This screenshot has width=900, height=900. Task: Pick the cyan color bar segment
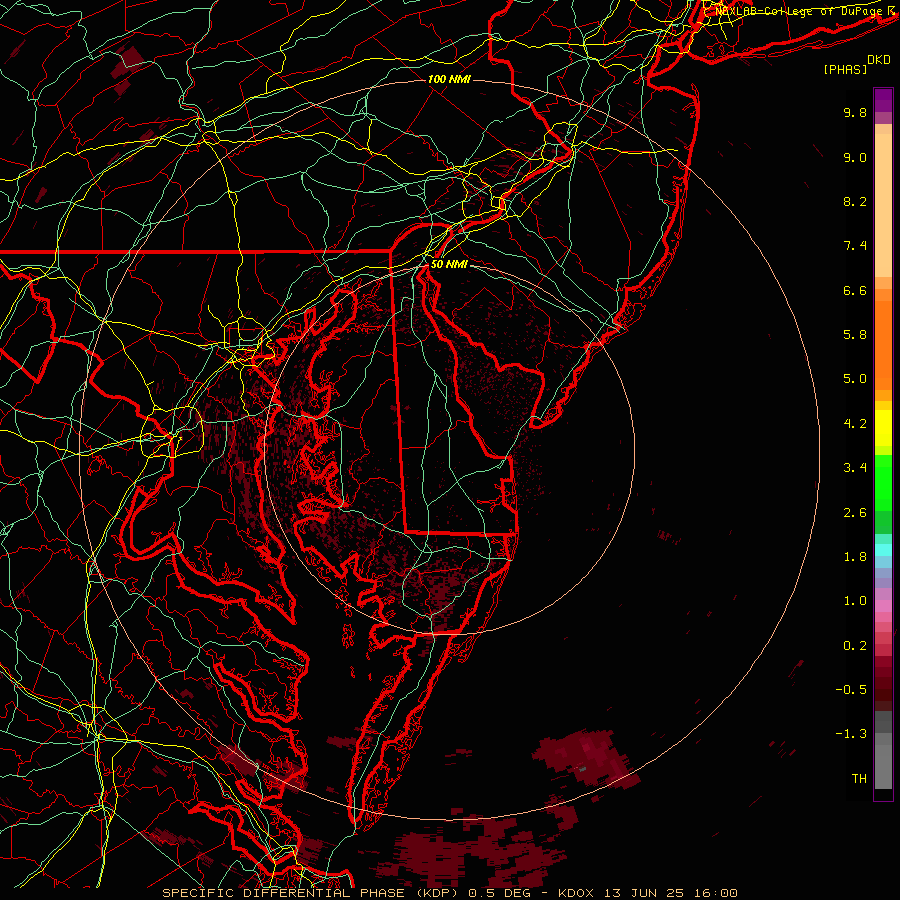point(883,550)
